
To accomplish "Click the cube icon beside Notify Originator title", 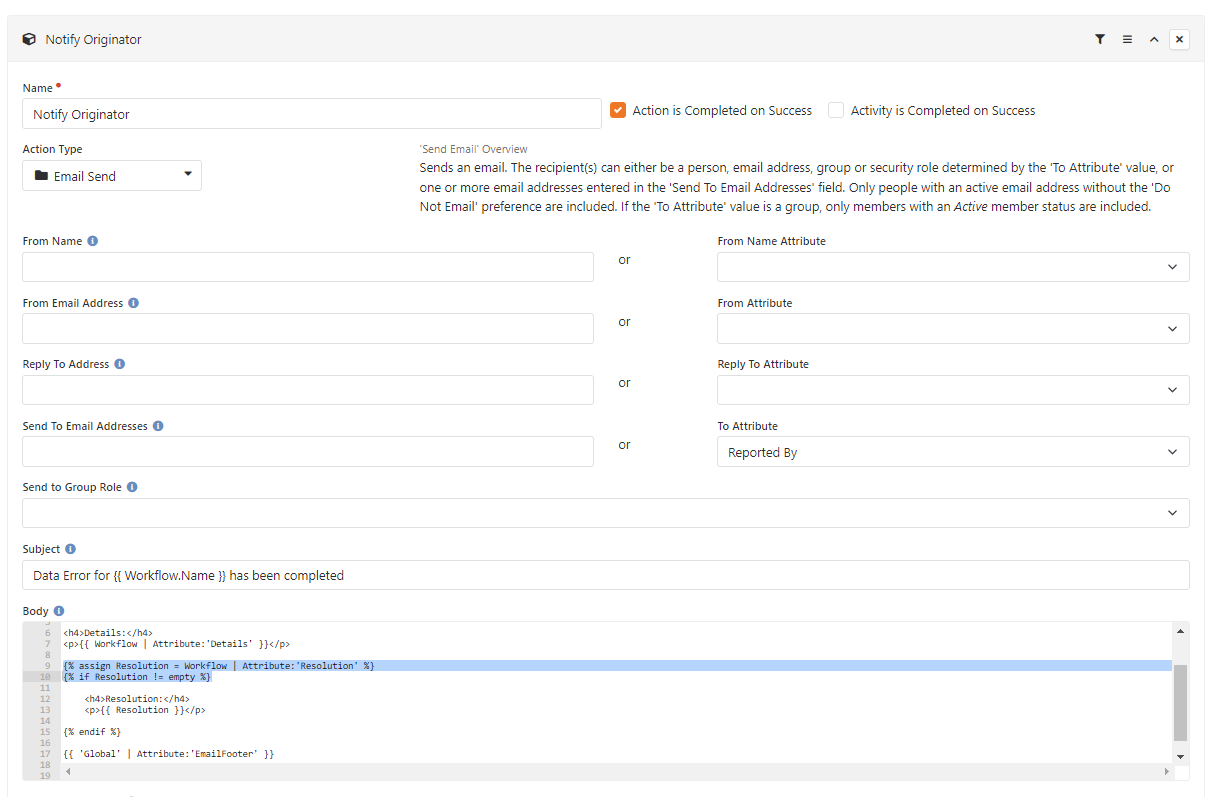I will [x=29, y=38].
